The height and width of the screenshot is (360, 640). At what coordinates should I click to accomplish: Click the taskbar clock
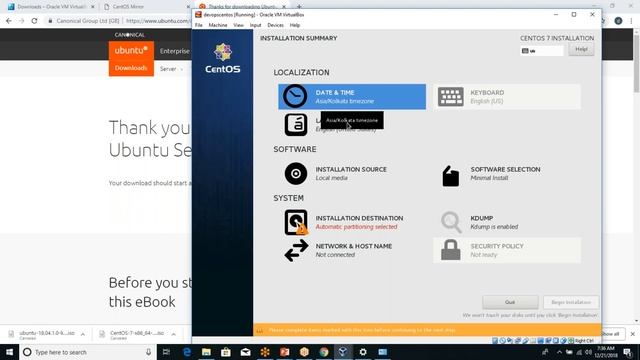(606, 352)
